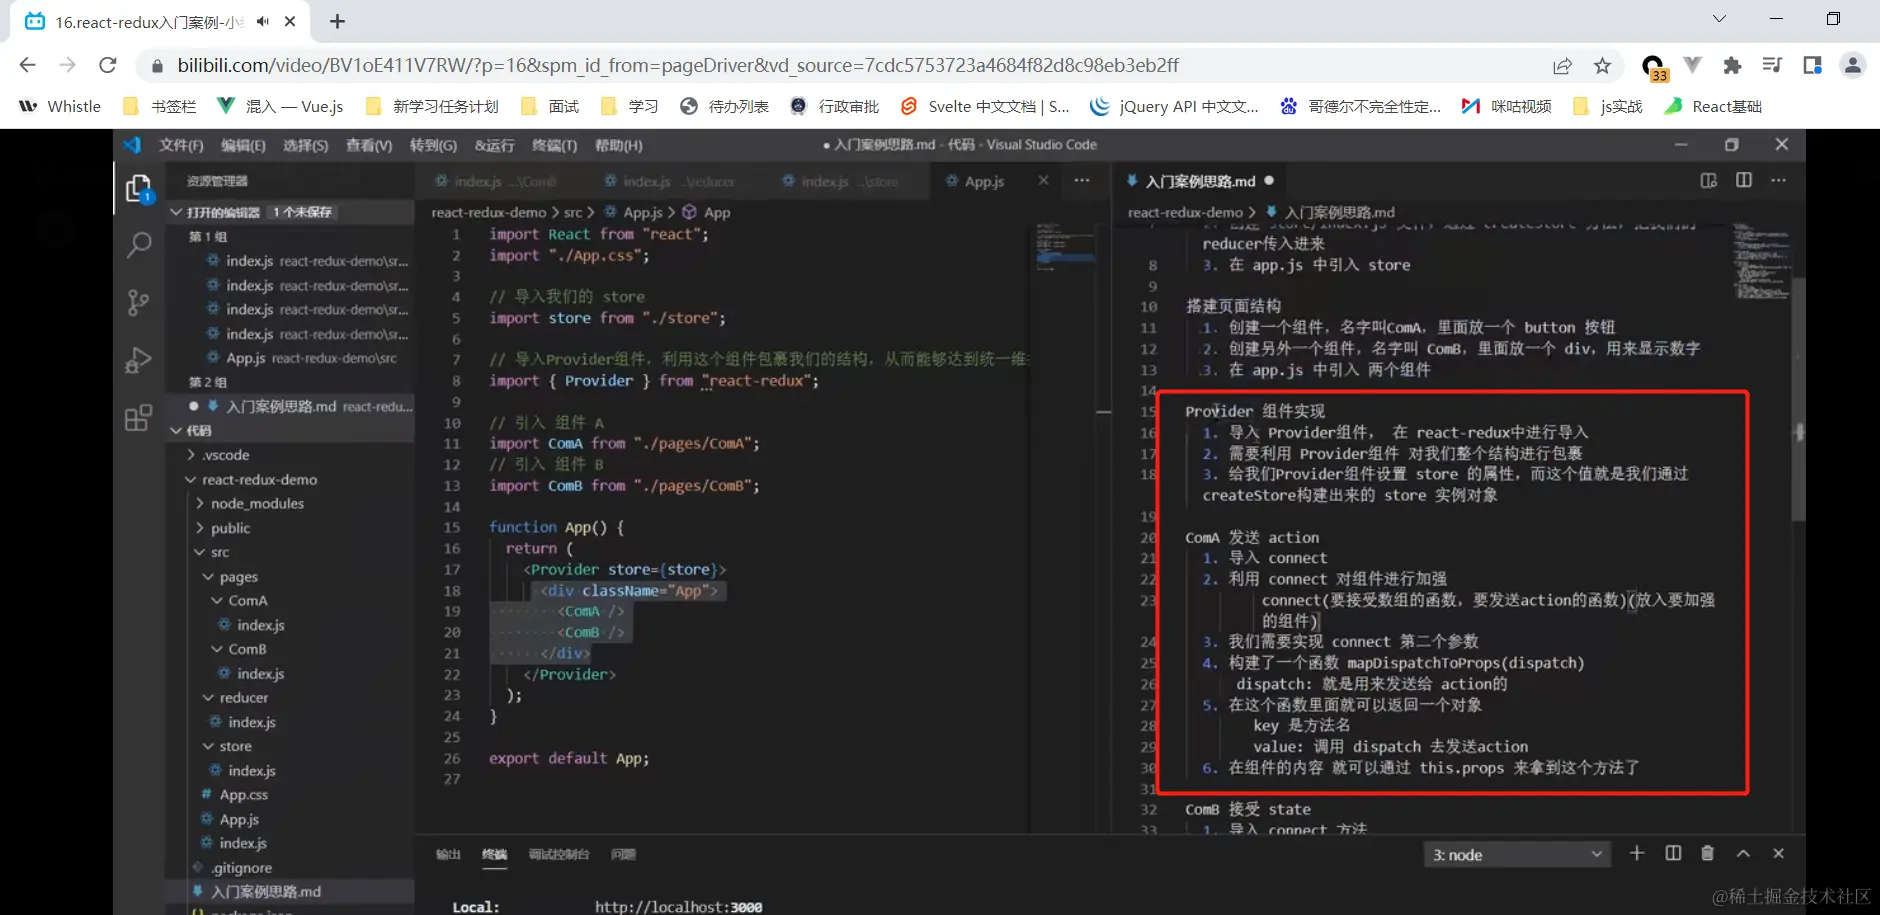The width and height of the screenshot is (1880, 915).
Task: Open the React基础 bookmark folder
Action: [1714, 106]
